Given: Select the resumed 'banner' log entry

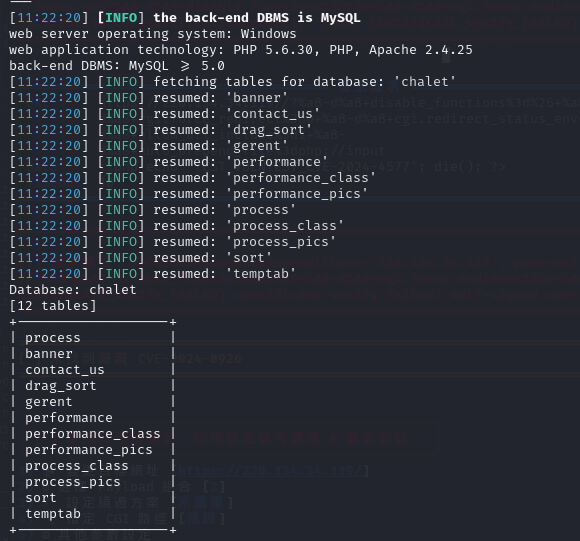Looking at the screenshot, I should 148,98.
